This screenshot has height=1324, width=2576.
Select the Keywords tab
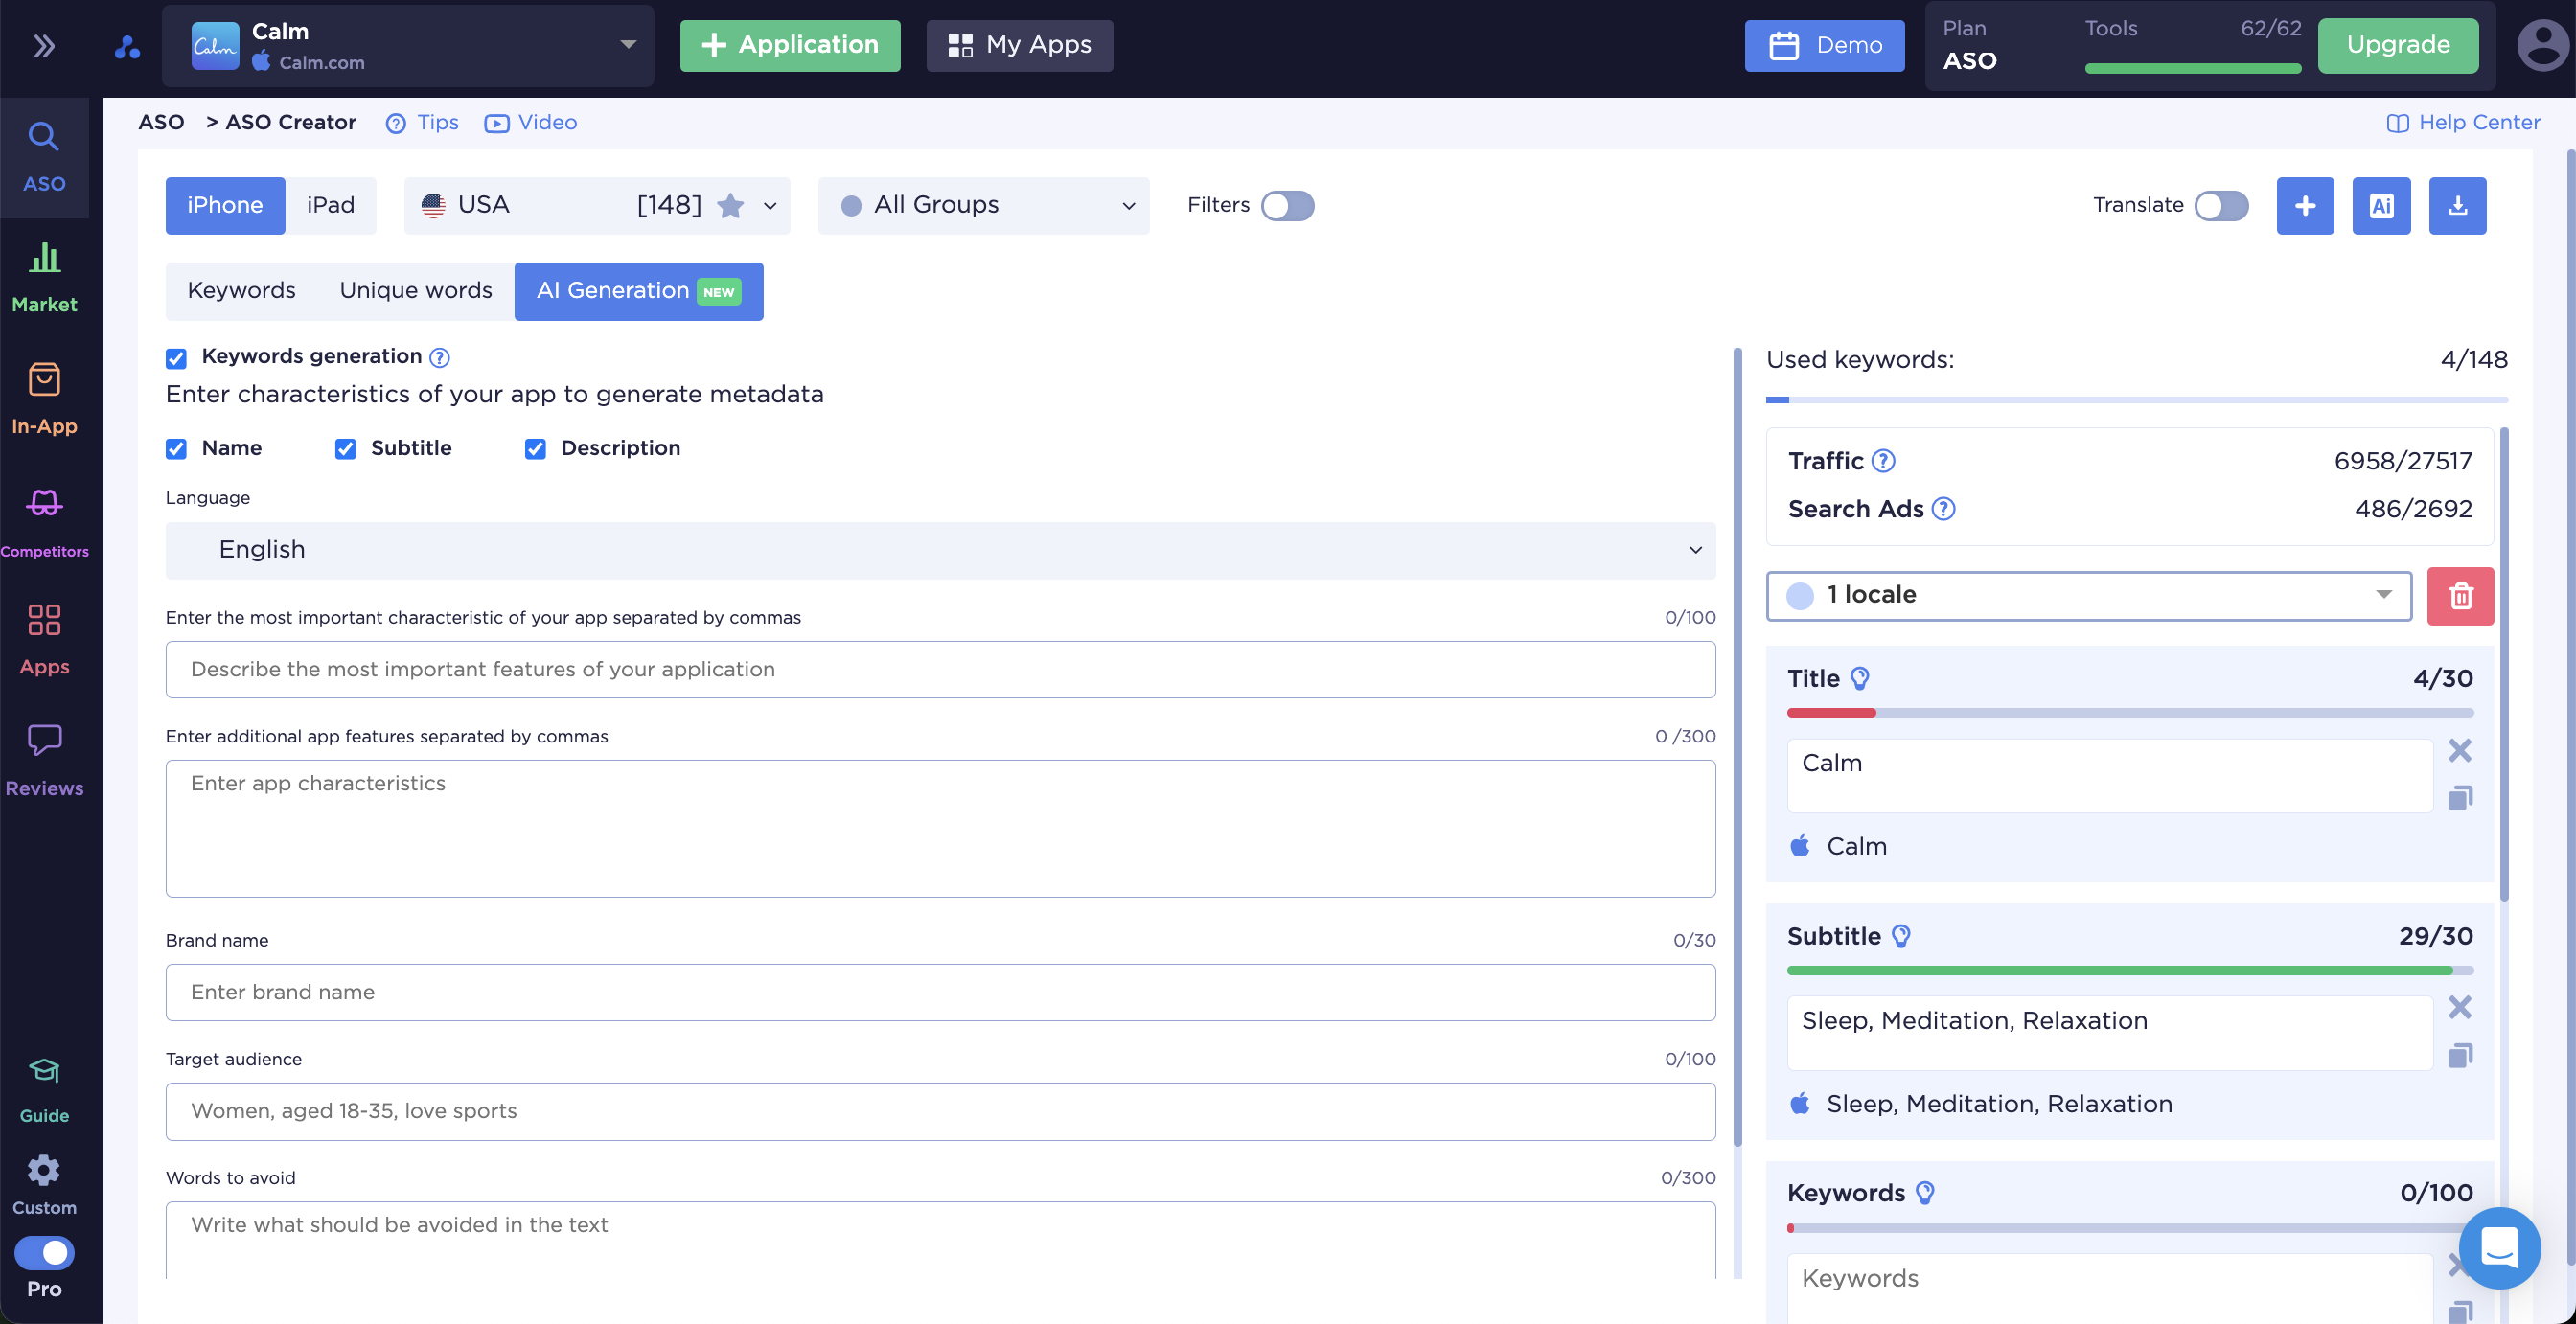click(x=241, y=291)
